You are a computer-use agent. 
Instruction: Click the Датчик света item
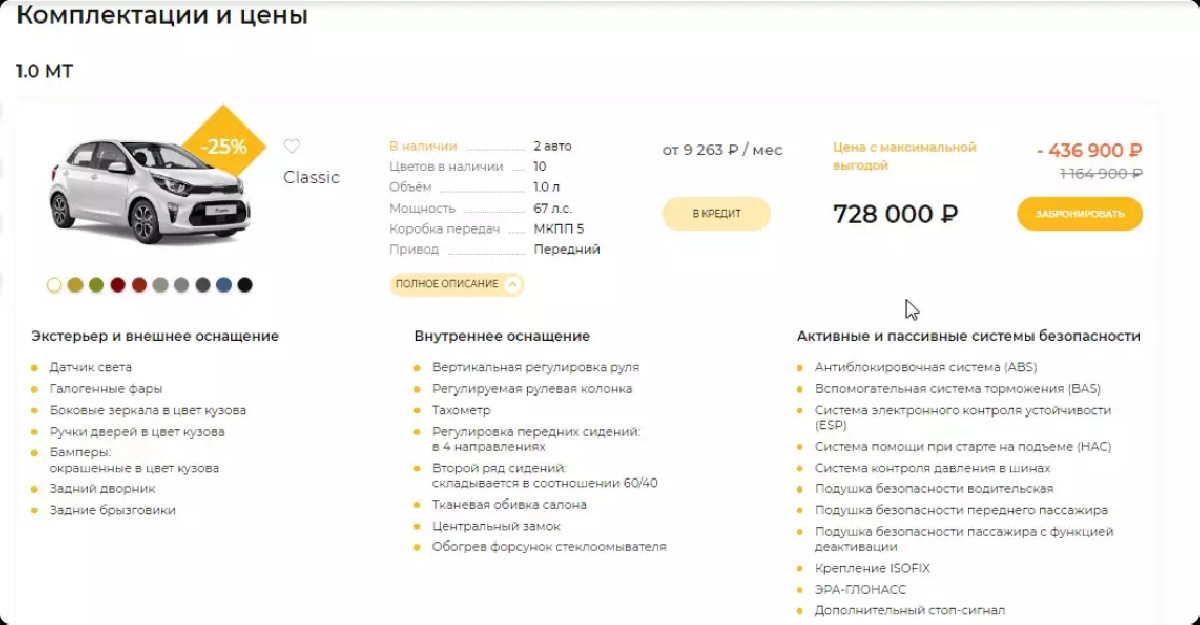pyautogui.click(x=91, y=367)
